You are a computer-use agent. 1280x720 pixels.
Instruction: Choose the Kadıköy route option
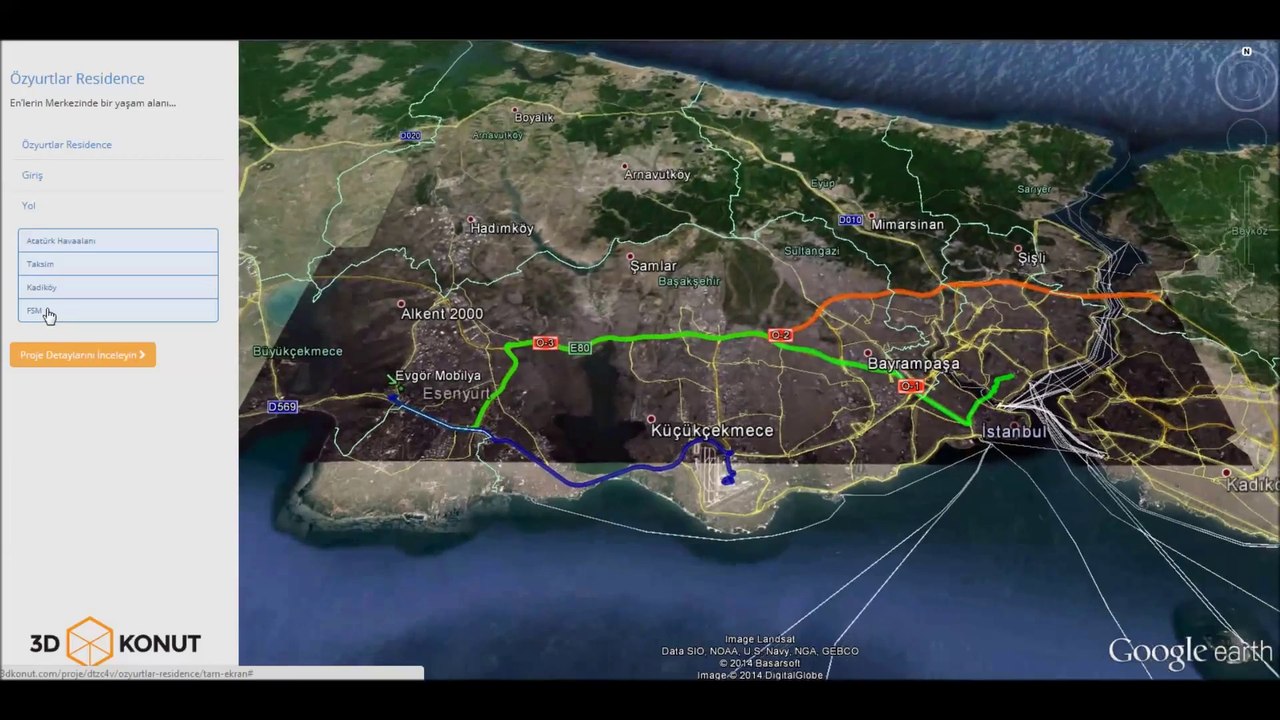118,287
